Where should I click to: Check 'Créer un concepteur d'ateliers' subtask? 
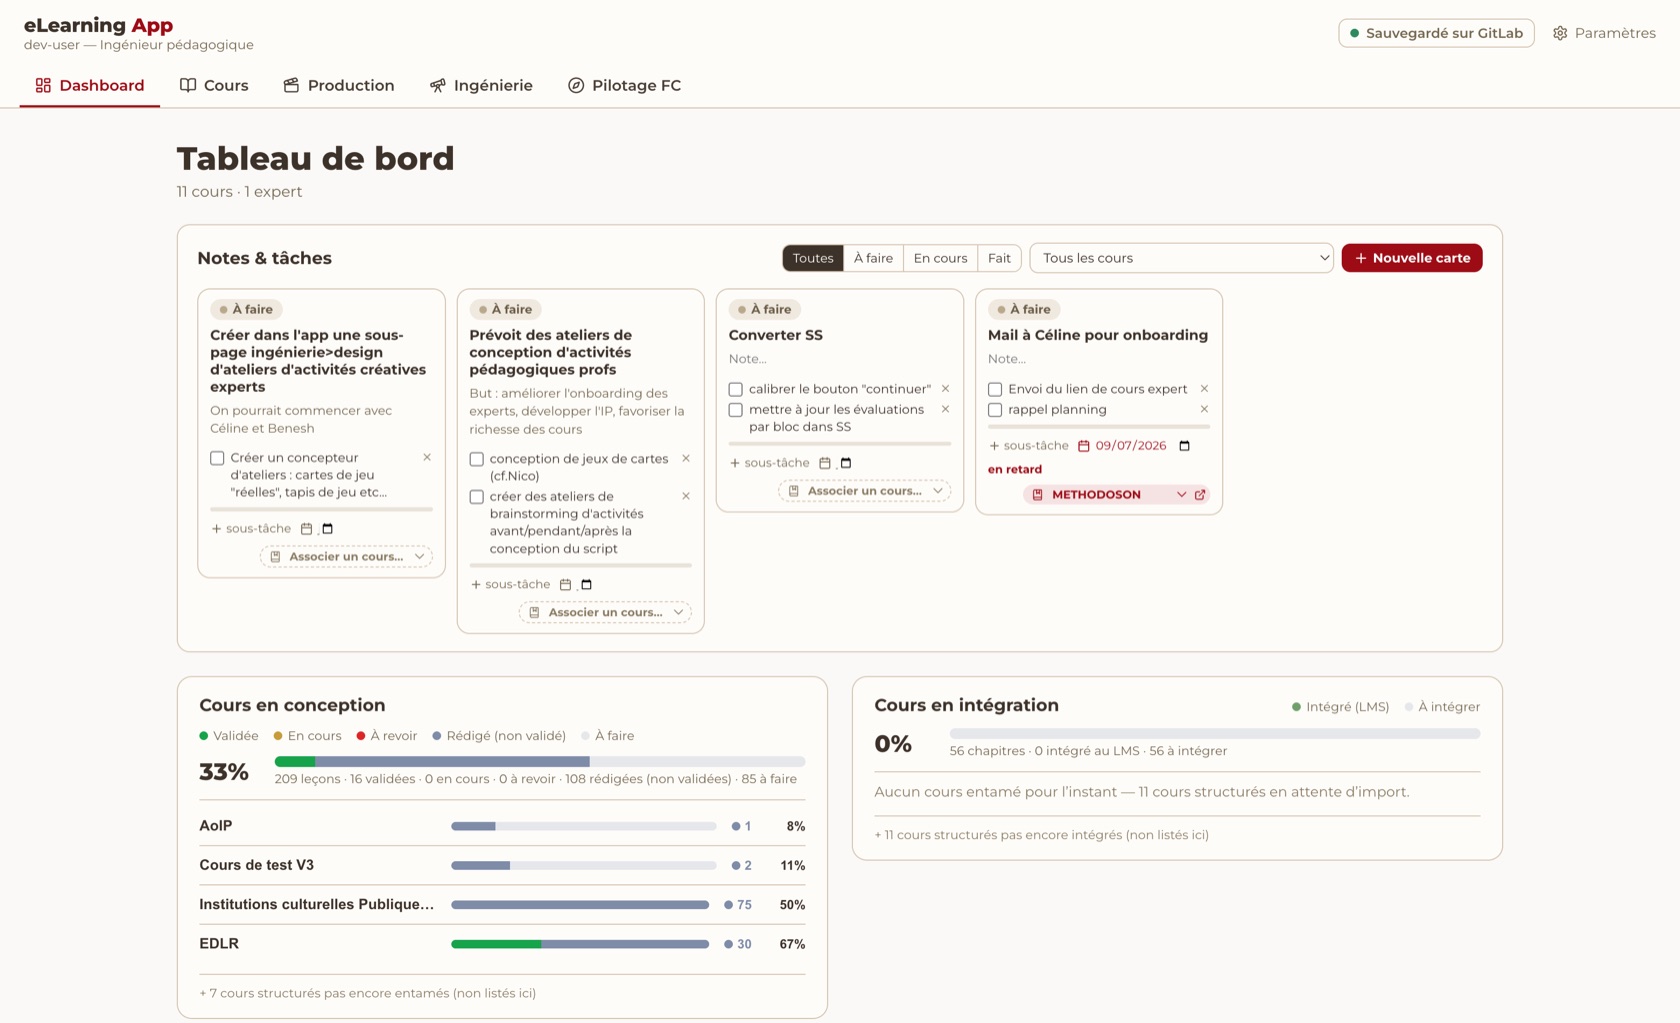217,458
